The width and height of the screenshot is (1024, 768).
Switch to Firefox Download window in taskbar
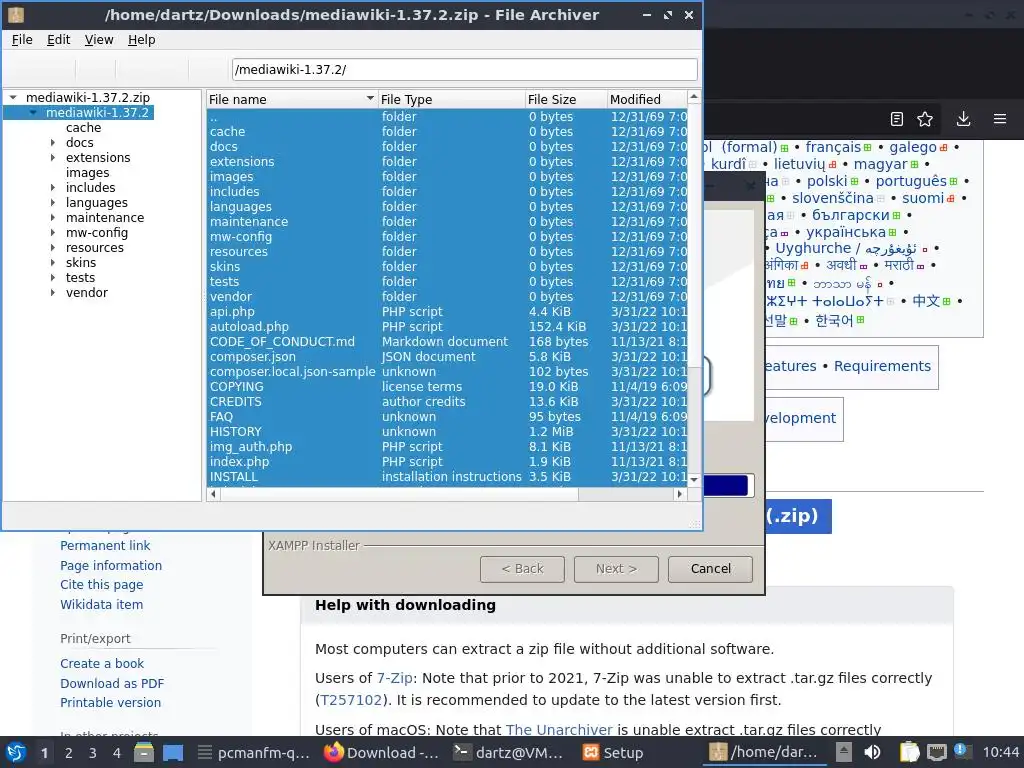(382, 752)
